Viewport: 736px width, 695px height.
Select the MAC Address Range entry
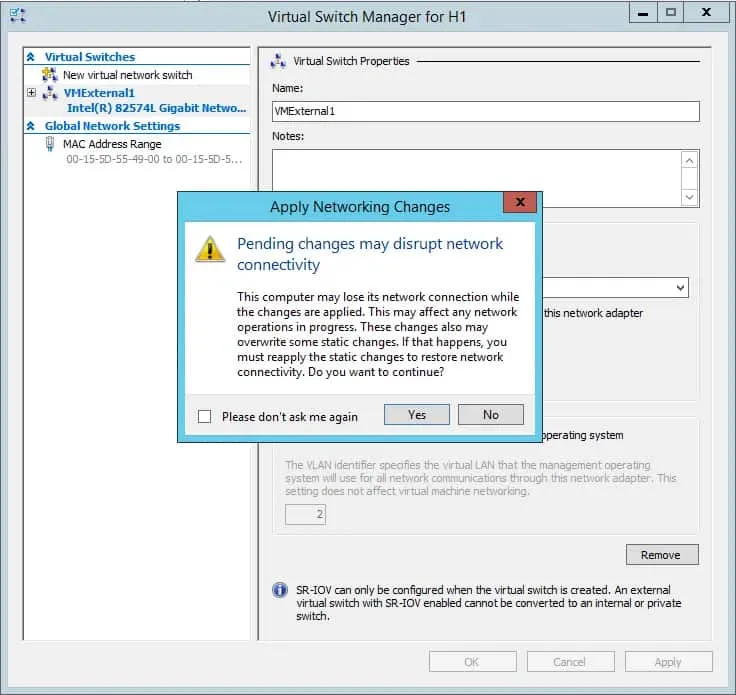tap(112, 144)
